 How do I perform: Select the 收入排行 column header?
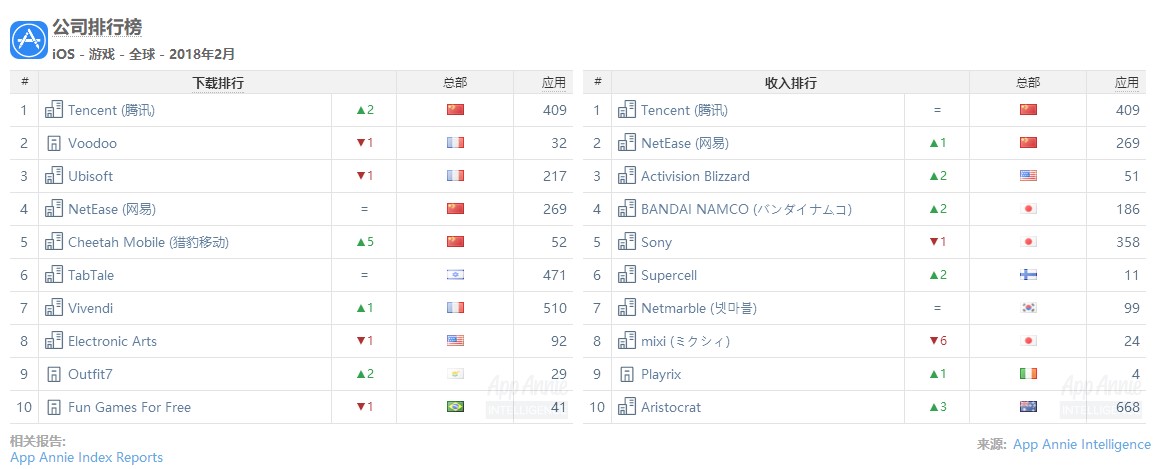[791, 83]
